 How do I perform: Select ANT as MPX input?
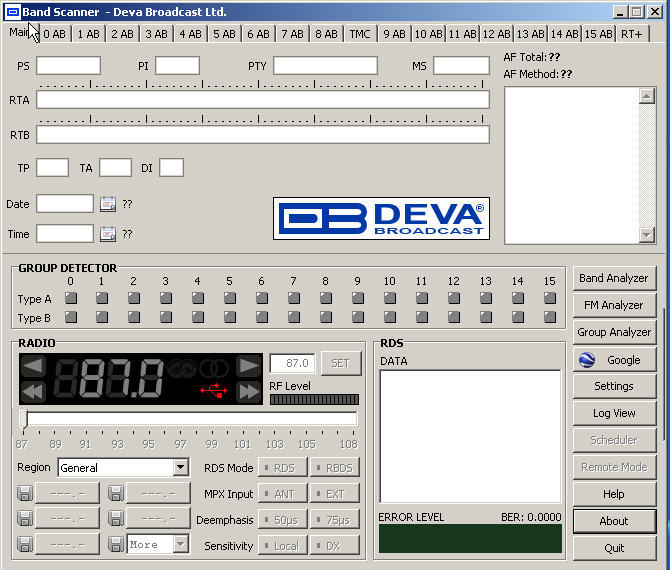click(282, 494)
